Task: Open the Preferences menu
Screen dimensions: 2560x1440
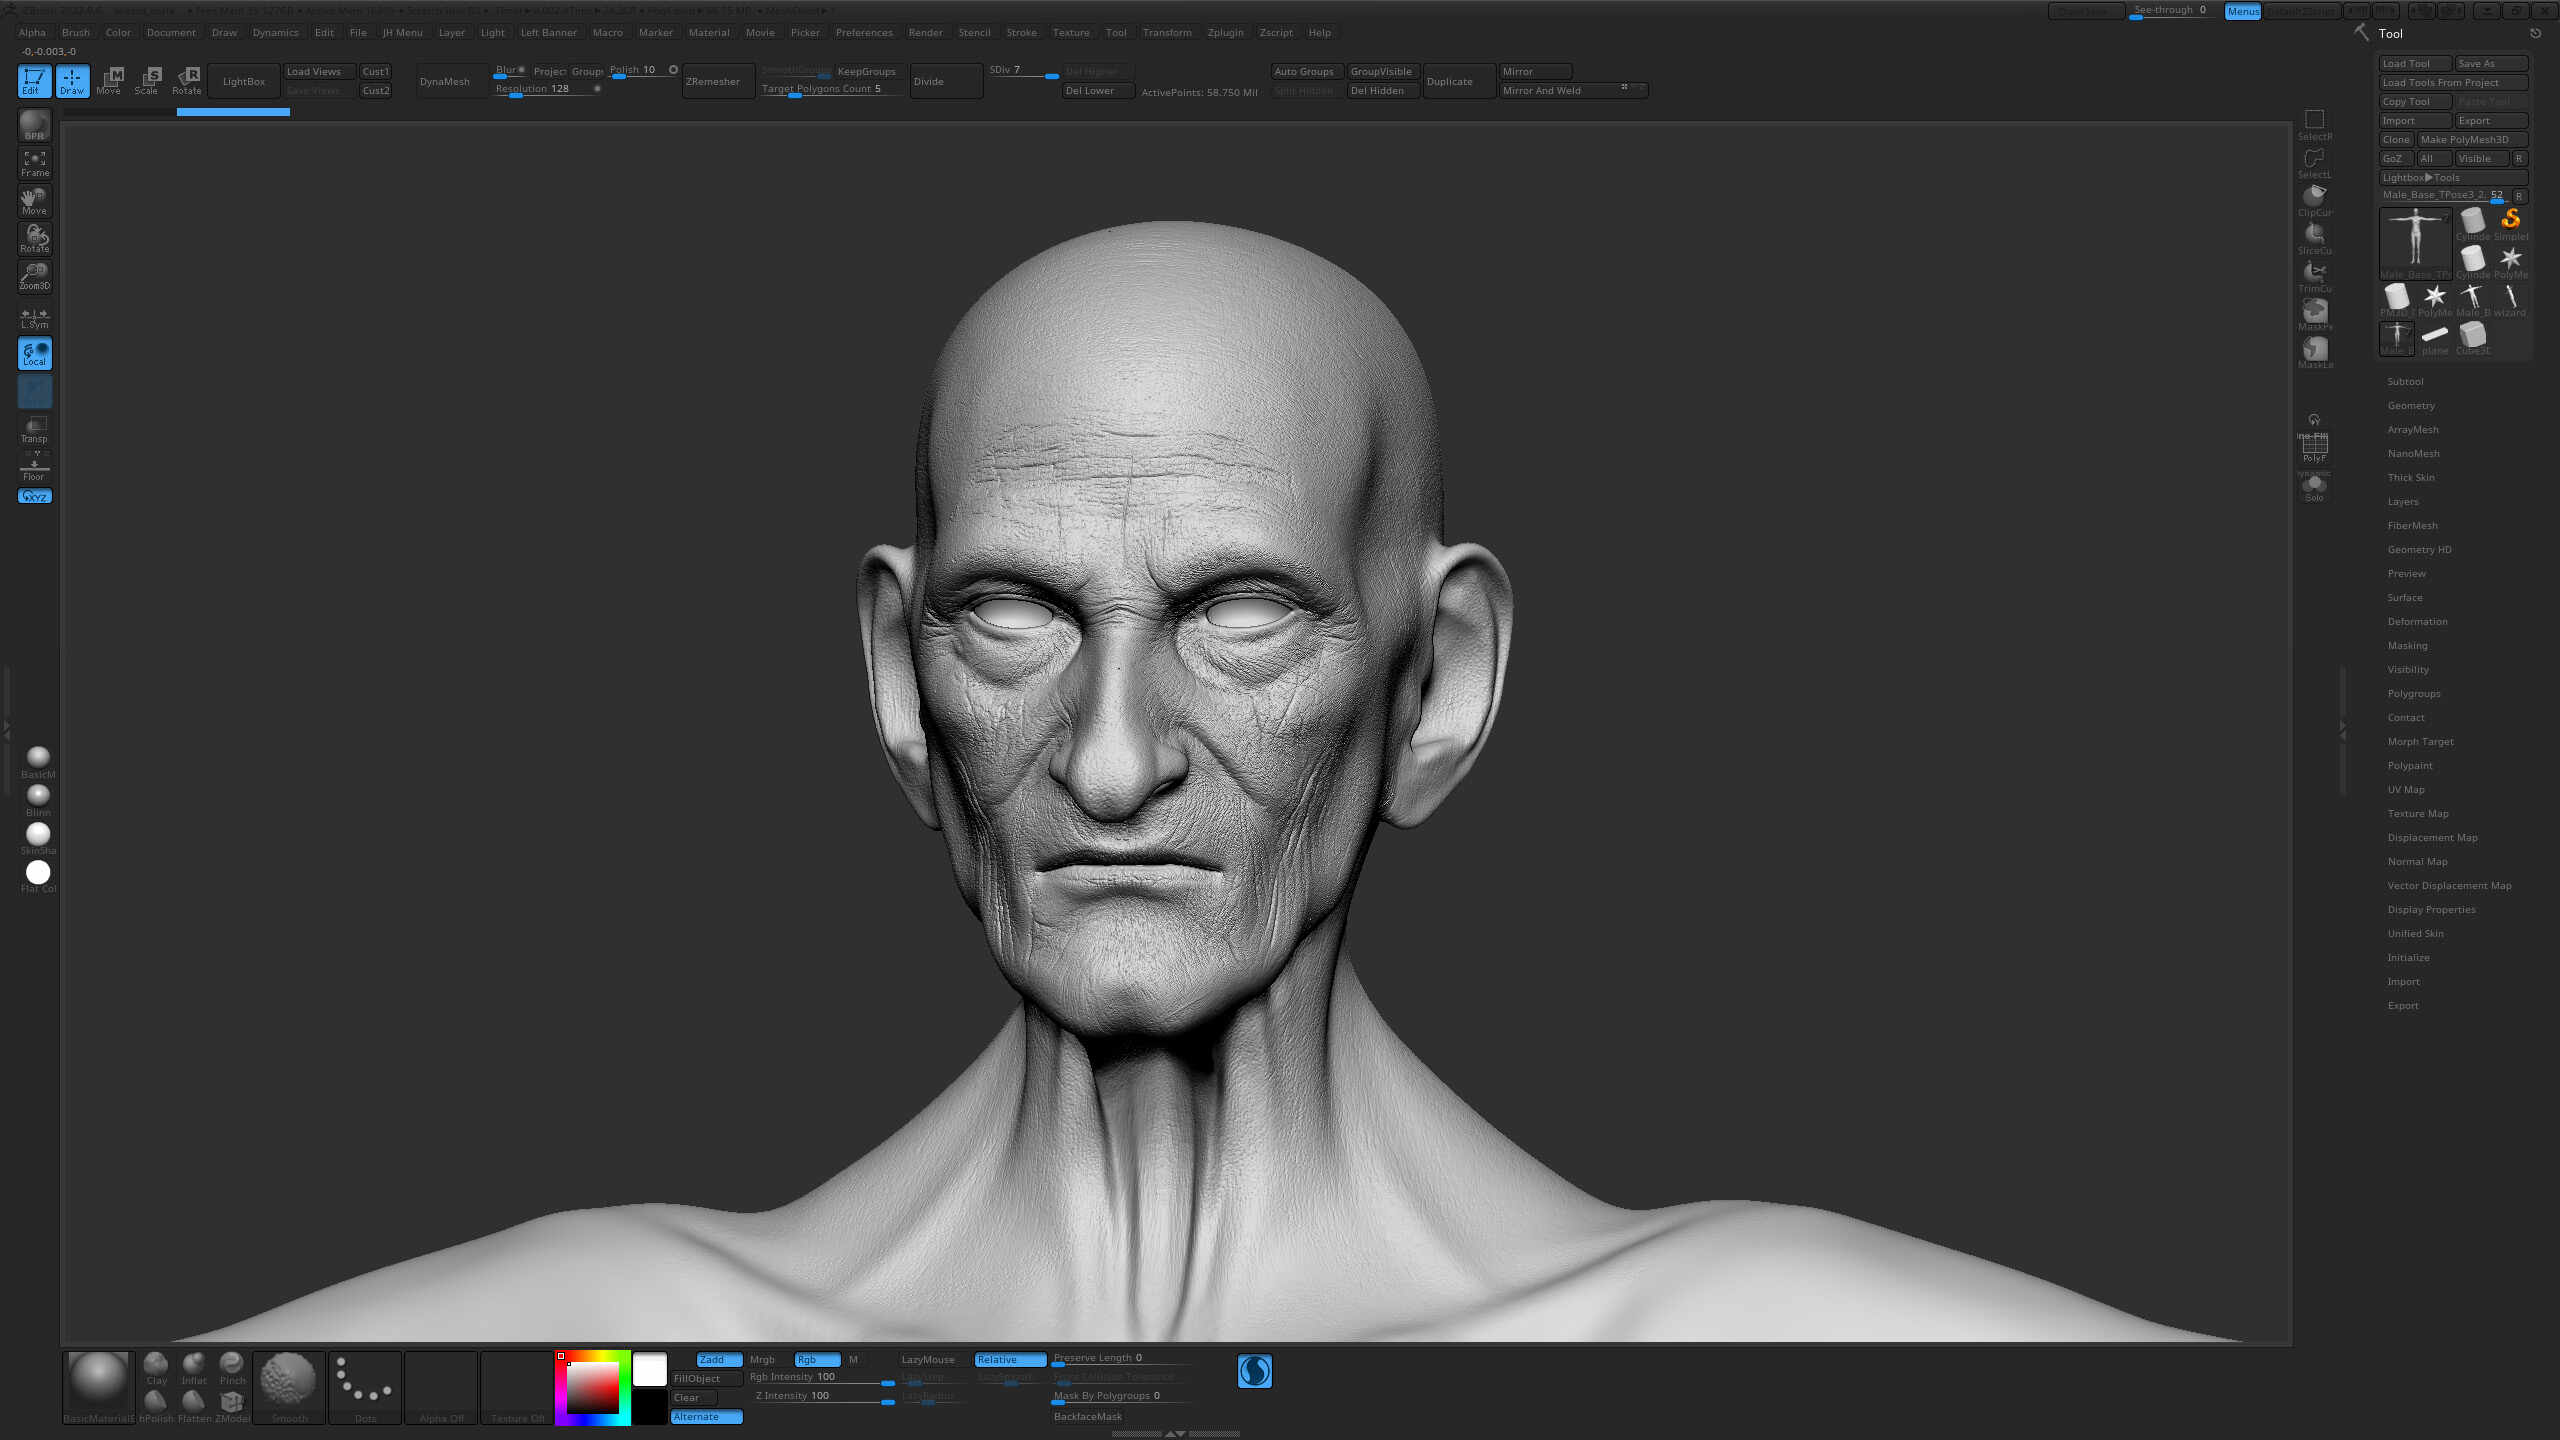Action: tap(864, 32)
